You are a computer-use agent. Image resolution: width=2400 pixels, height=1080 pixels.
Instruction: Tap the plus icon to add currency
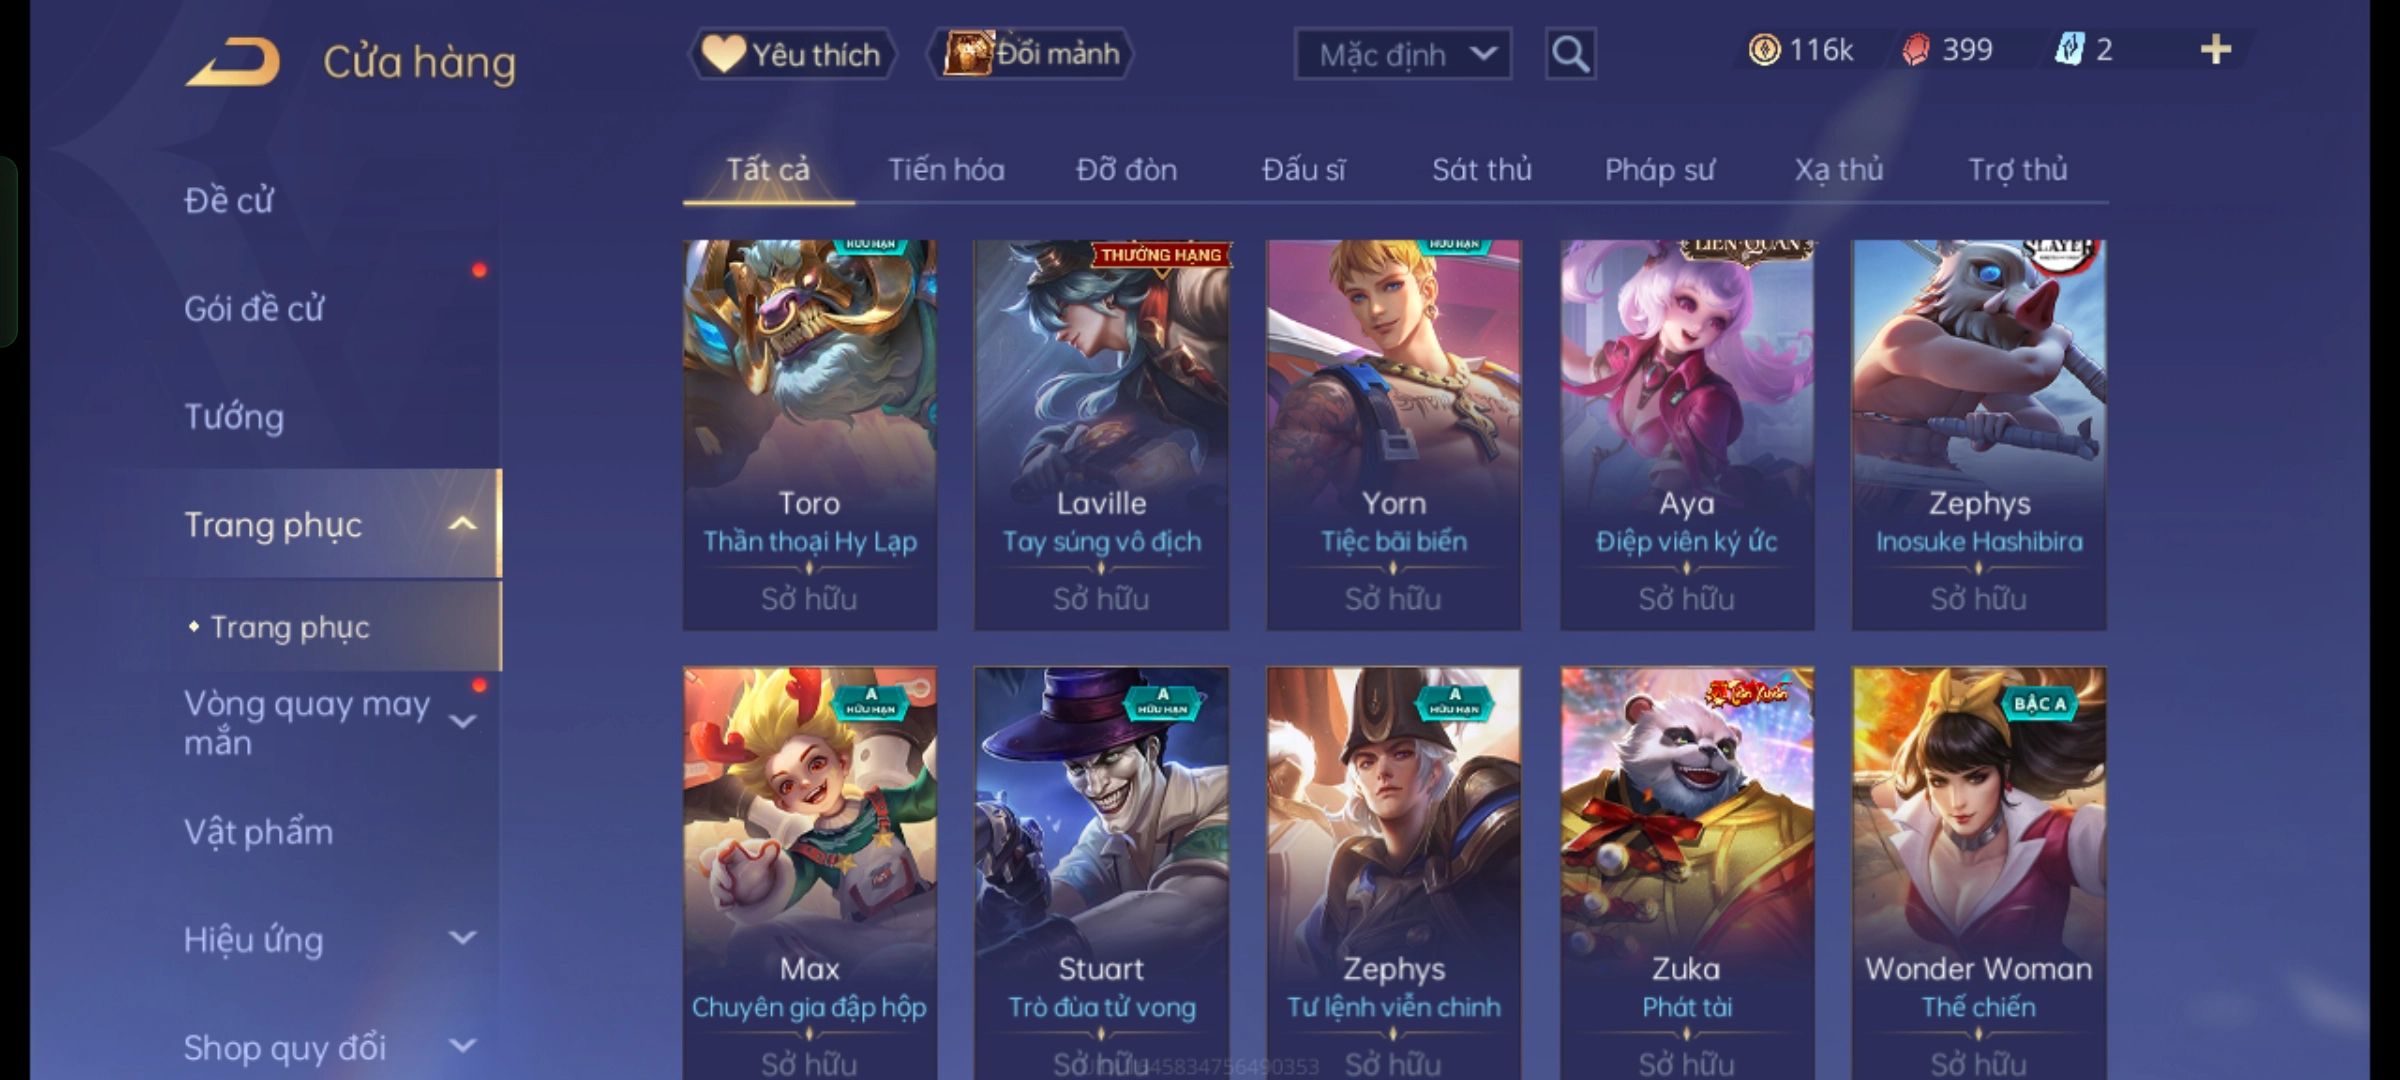[x=2216, y=50]
